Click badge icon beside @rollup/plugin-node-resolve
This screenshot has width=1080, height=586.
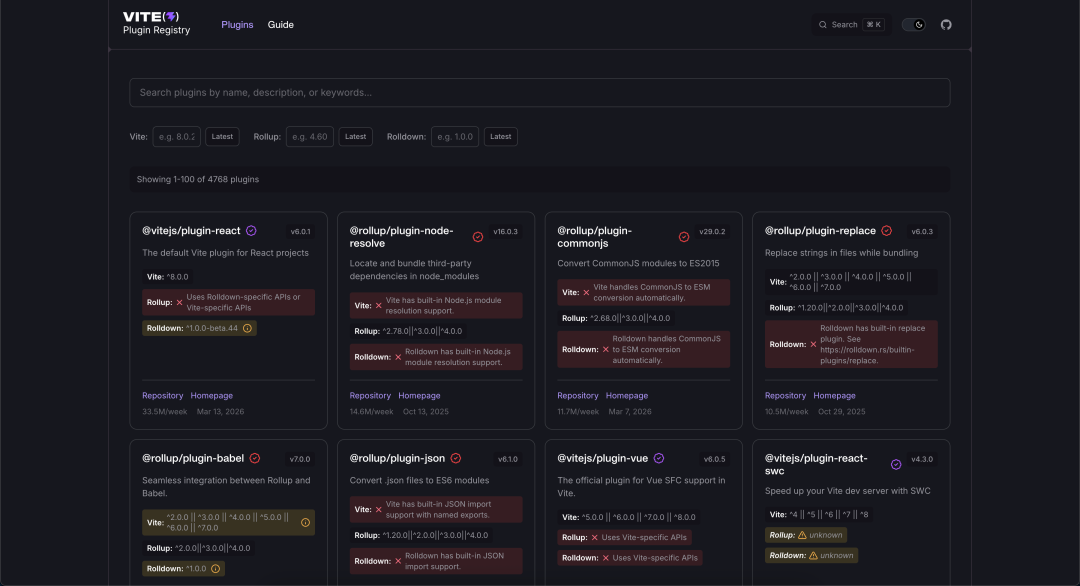(478, 237)
